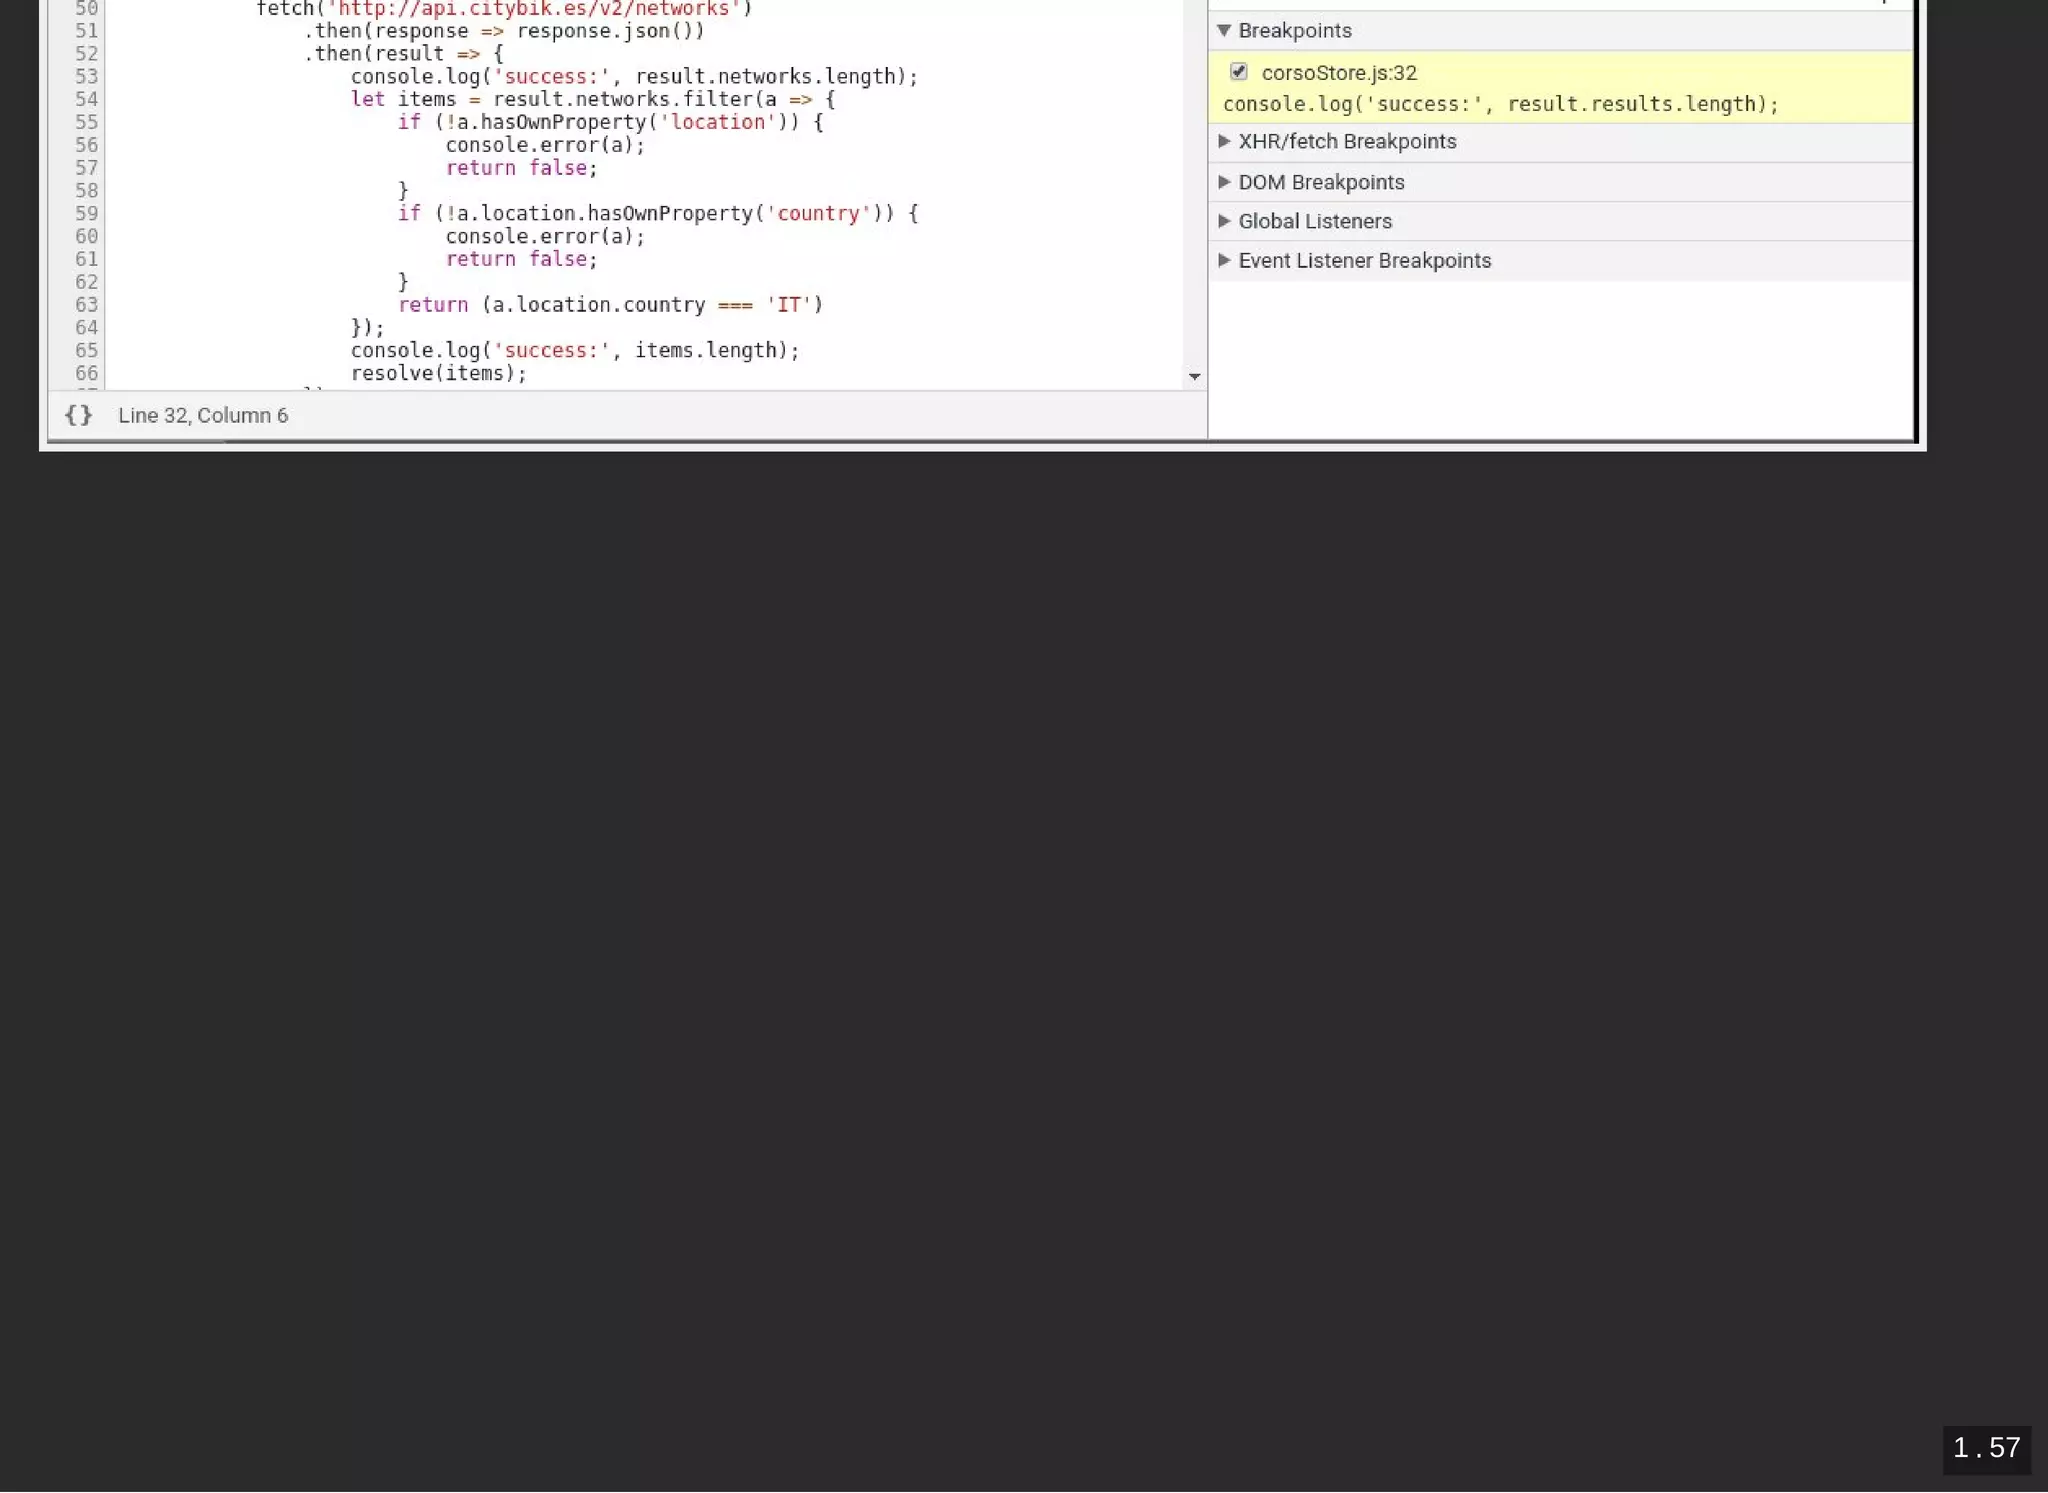Viewport: 2048px width, 1493px height.
Task: Click the 'Line 32, Column 6' status text
Action: pos(203,416)
